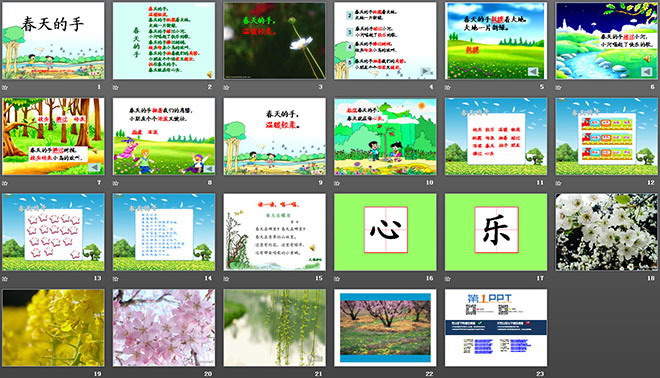Select slide 22 peach orchard photo
Screen dimensions: 660x378
(385, 327)
